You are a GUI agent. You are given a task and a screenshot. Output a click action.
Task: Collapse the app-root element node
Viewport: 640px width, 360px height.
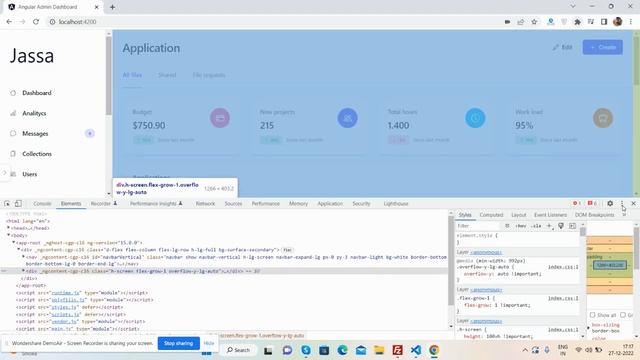(13, 242)
